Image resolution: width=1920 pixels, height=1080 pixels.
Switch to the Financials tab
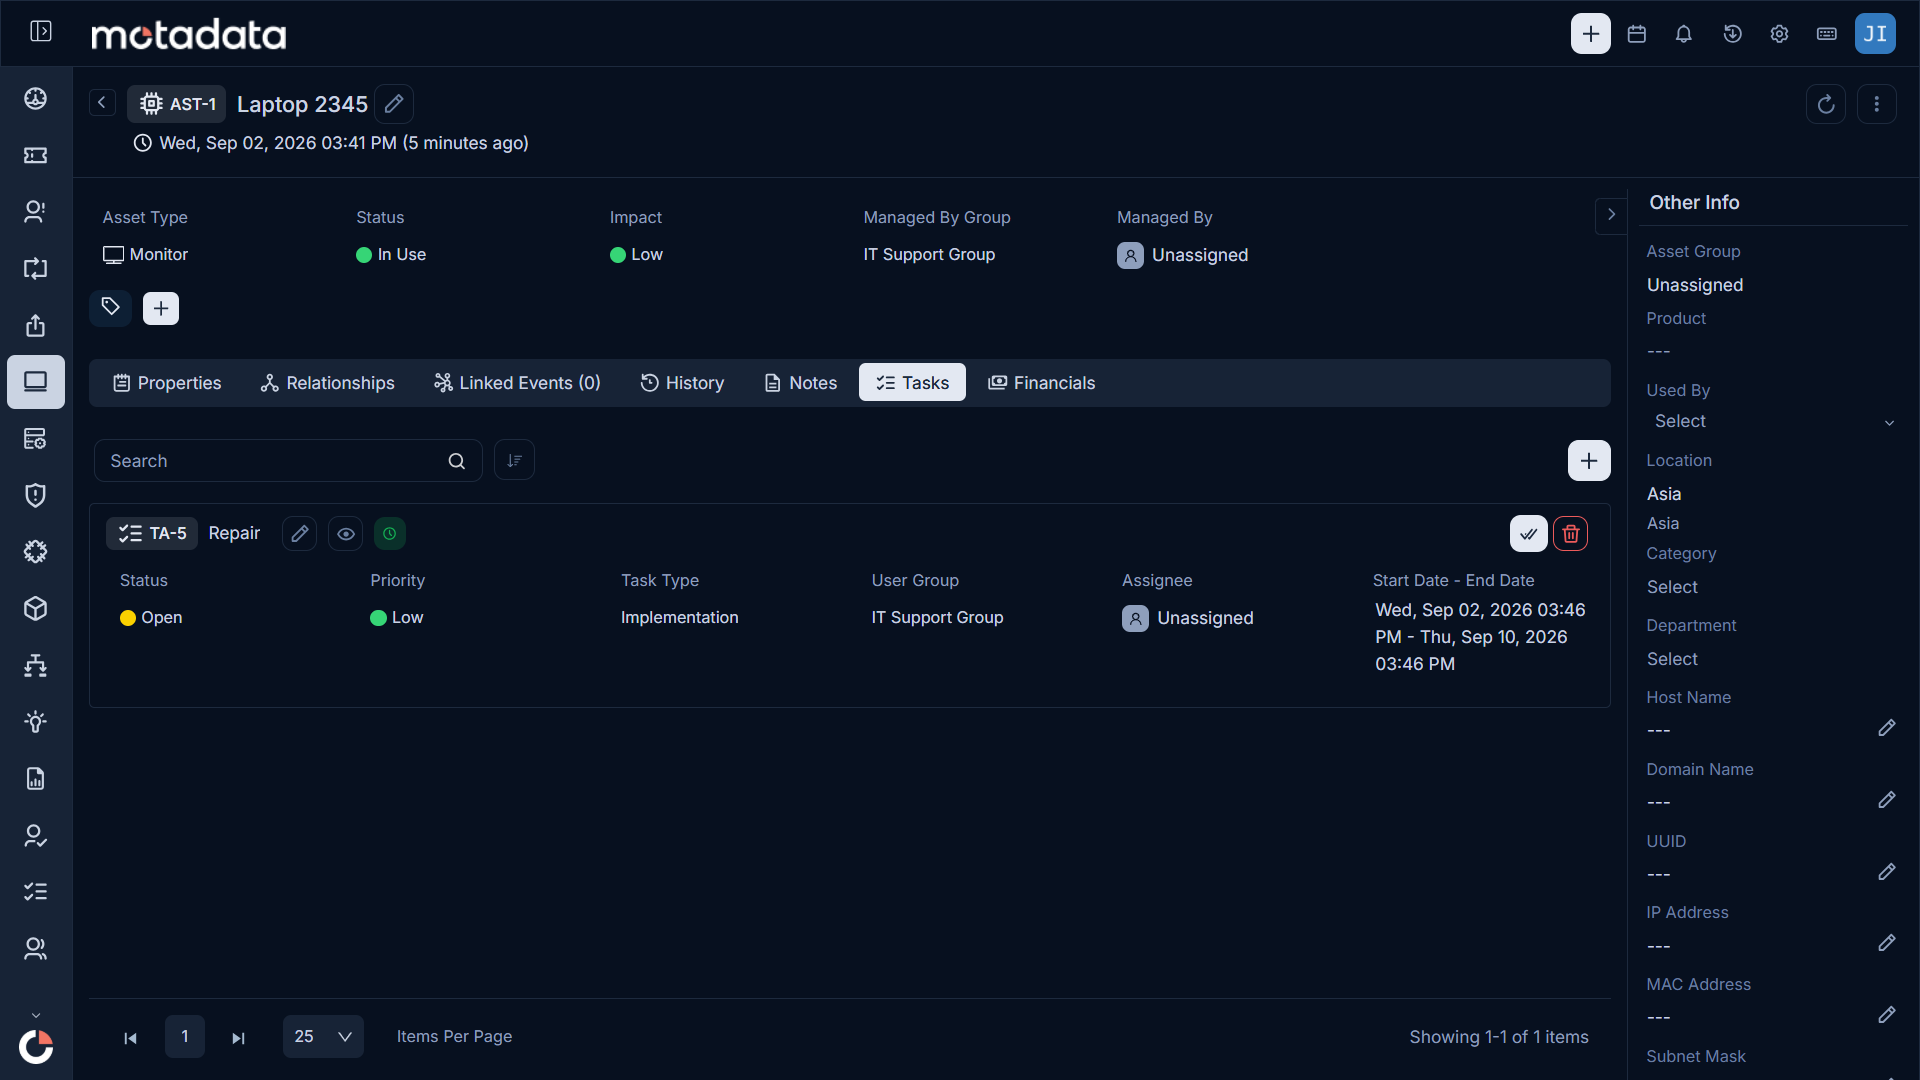tap(1042, 383)
